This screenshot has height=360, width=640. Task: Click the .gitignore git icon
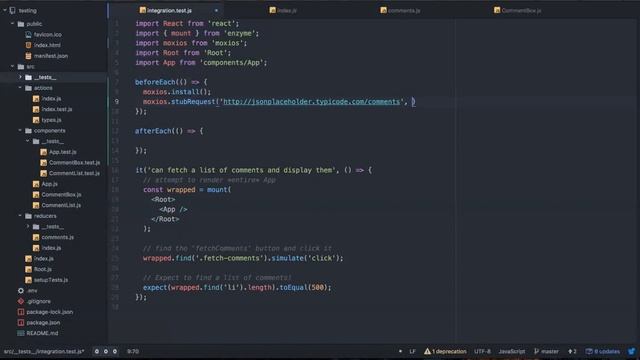[x=21, y=301]
